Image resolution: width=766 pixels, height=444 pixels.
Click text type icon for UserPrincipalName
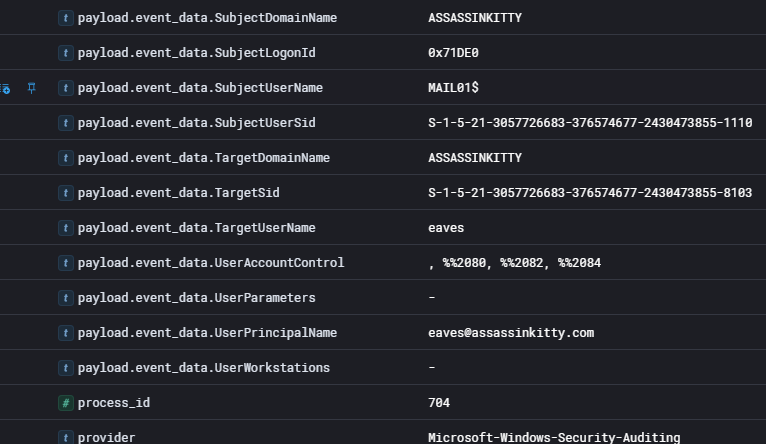tap(66, 333)
